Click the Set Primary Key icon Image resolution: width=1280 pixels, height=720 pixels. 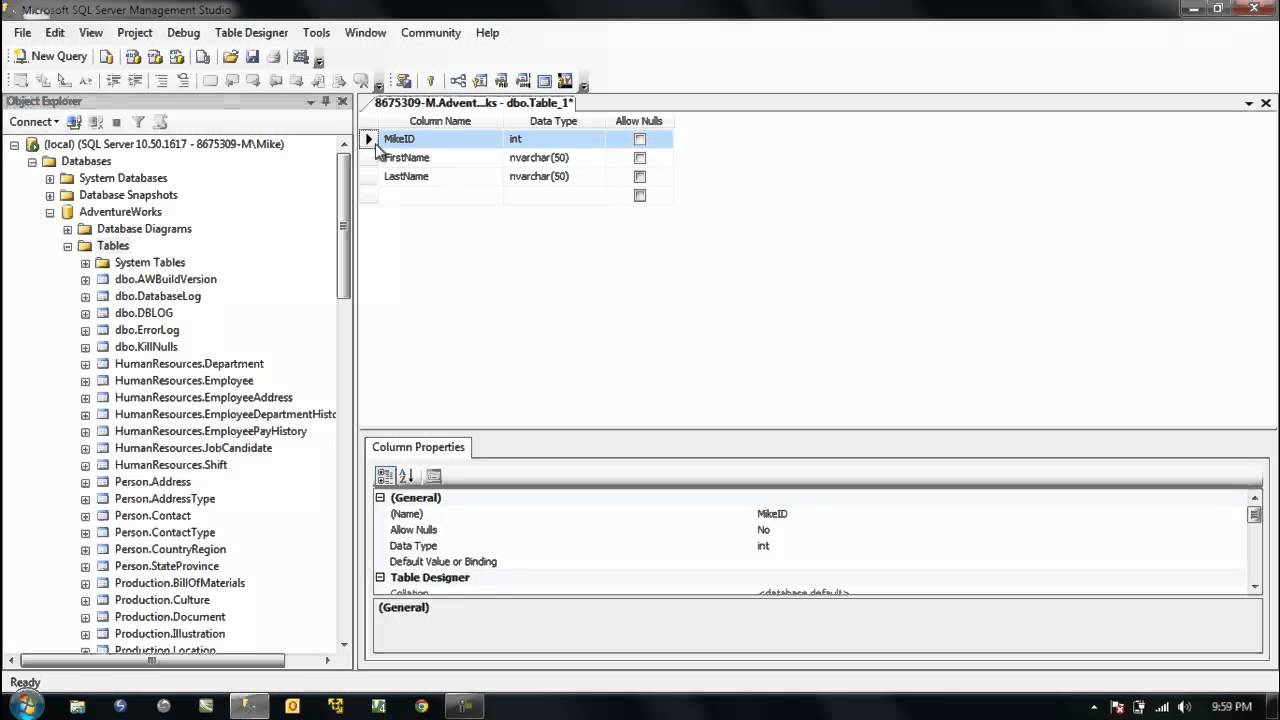click(431, 81)
